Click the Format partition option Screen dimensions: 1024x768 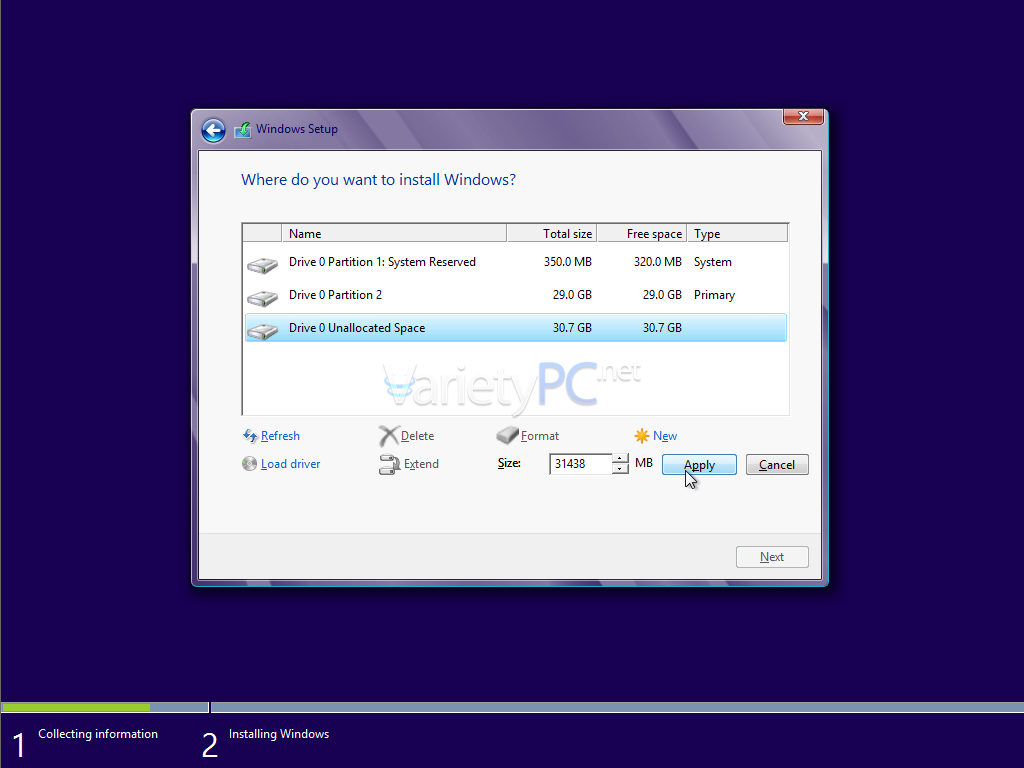[539, 436]
